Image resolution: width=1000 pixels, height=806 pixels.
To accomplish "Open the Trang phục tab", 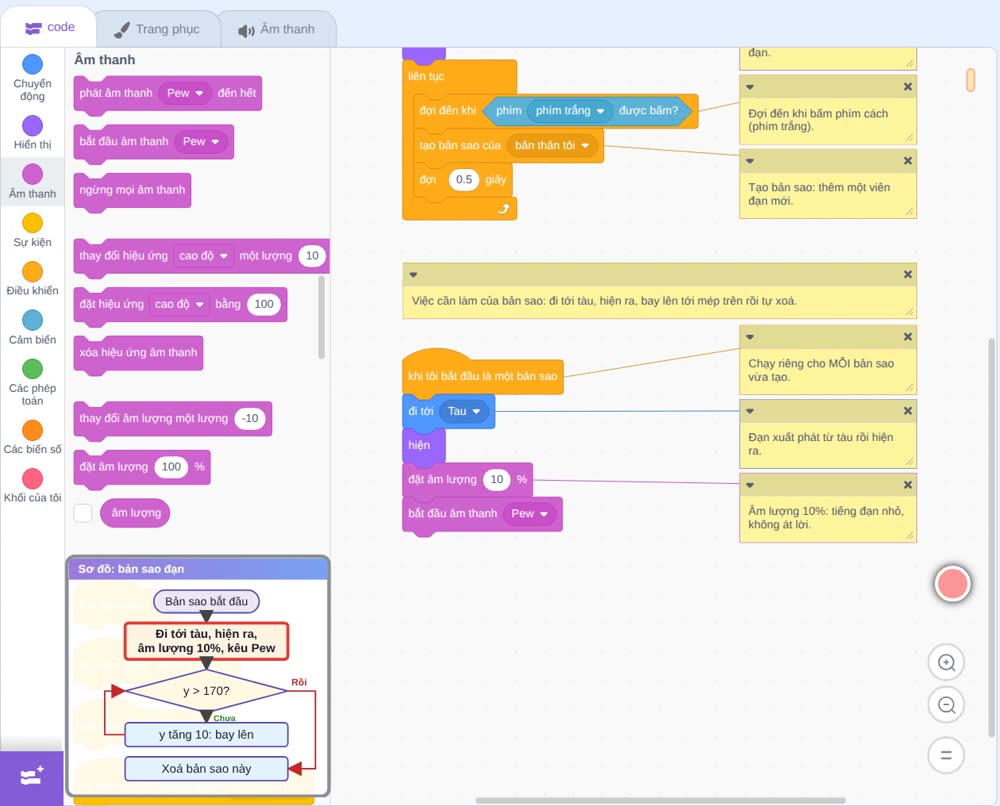I will pos(157,29).
